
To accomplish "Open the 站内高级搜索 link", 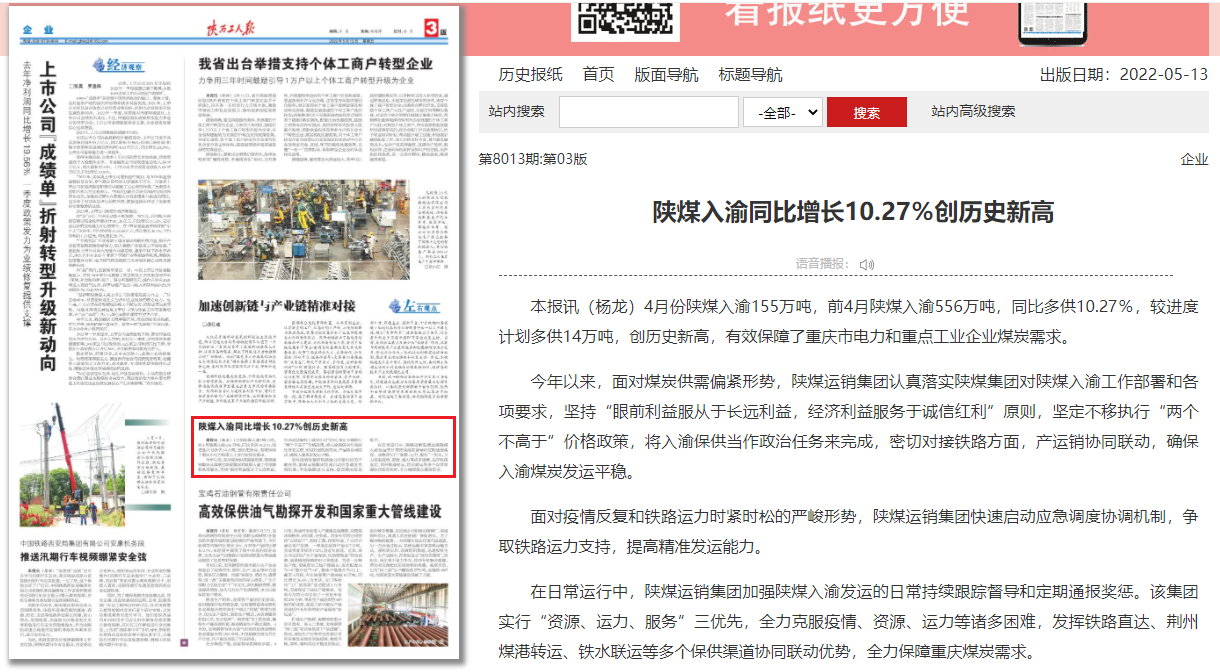I will click(972, 111).
